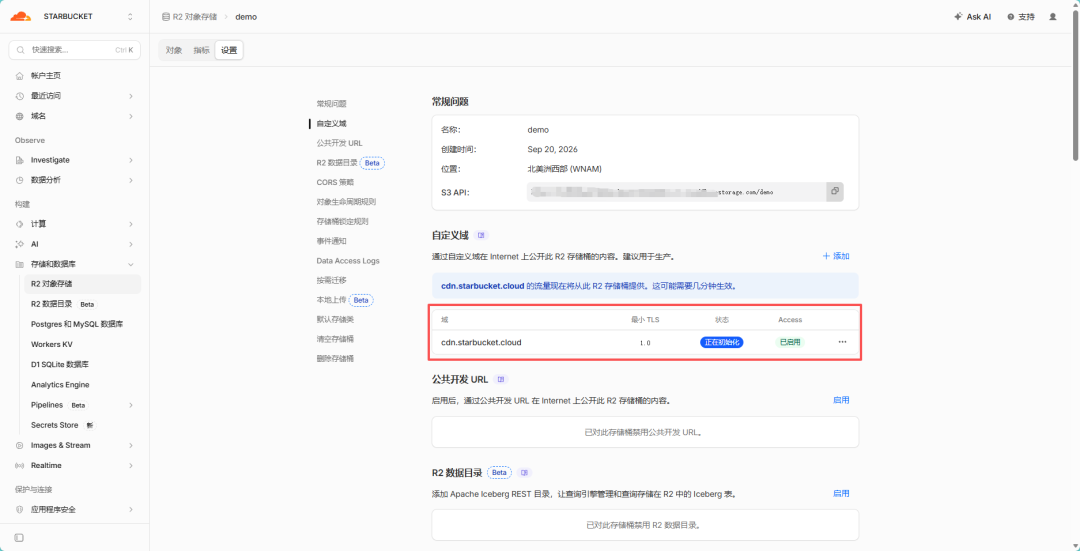Enable the R2 data catalog
The image size is (1080, 551).
point(841,493)
